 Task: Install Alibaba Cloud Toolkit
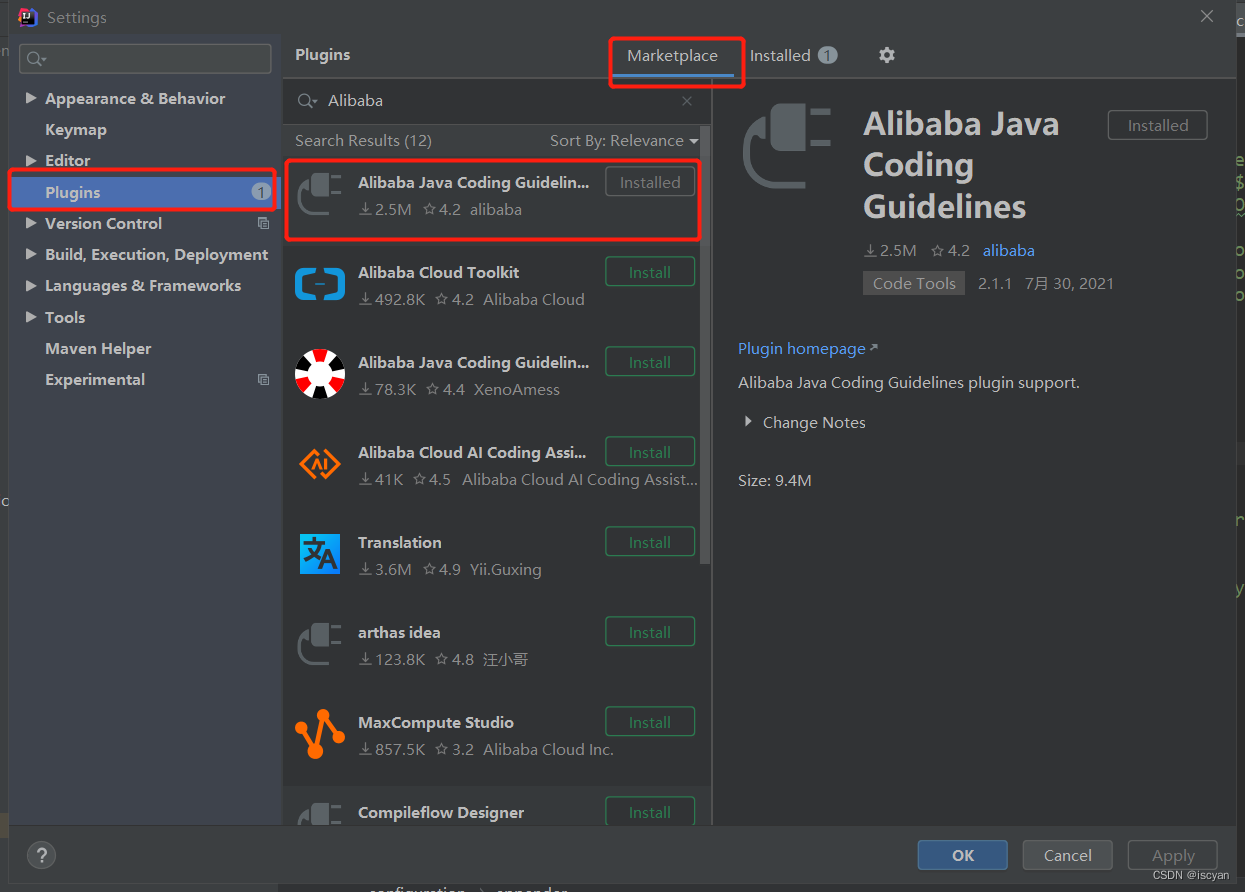(650, 272)
